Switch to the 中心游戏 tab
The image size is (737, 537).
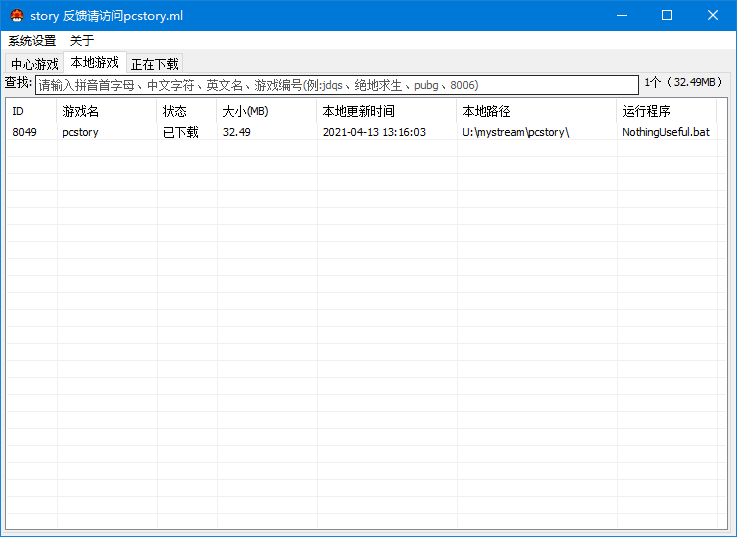click(35, 64)
